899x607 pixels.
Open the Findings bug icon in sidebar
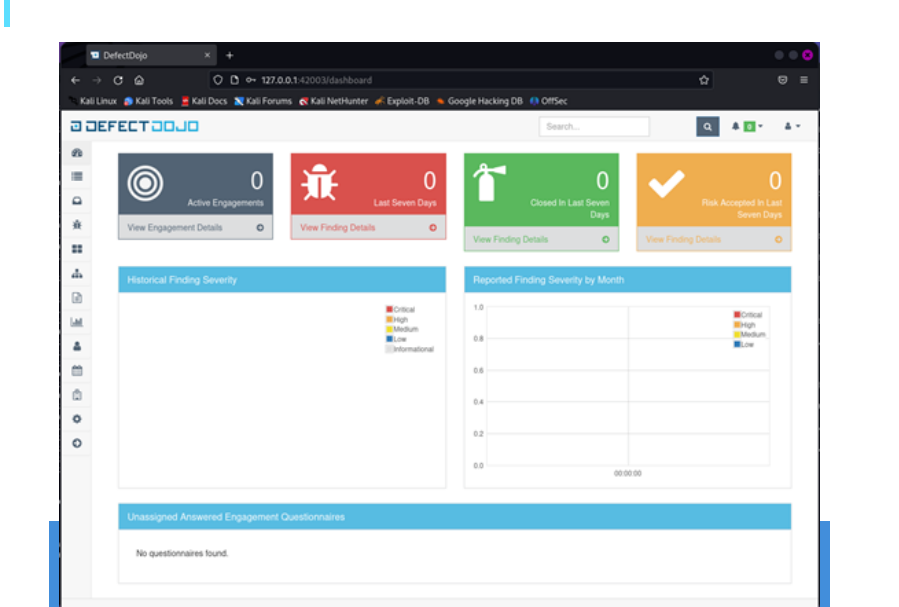pyautogui.click(x=77, y=225)
